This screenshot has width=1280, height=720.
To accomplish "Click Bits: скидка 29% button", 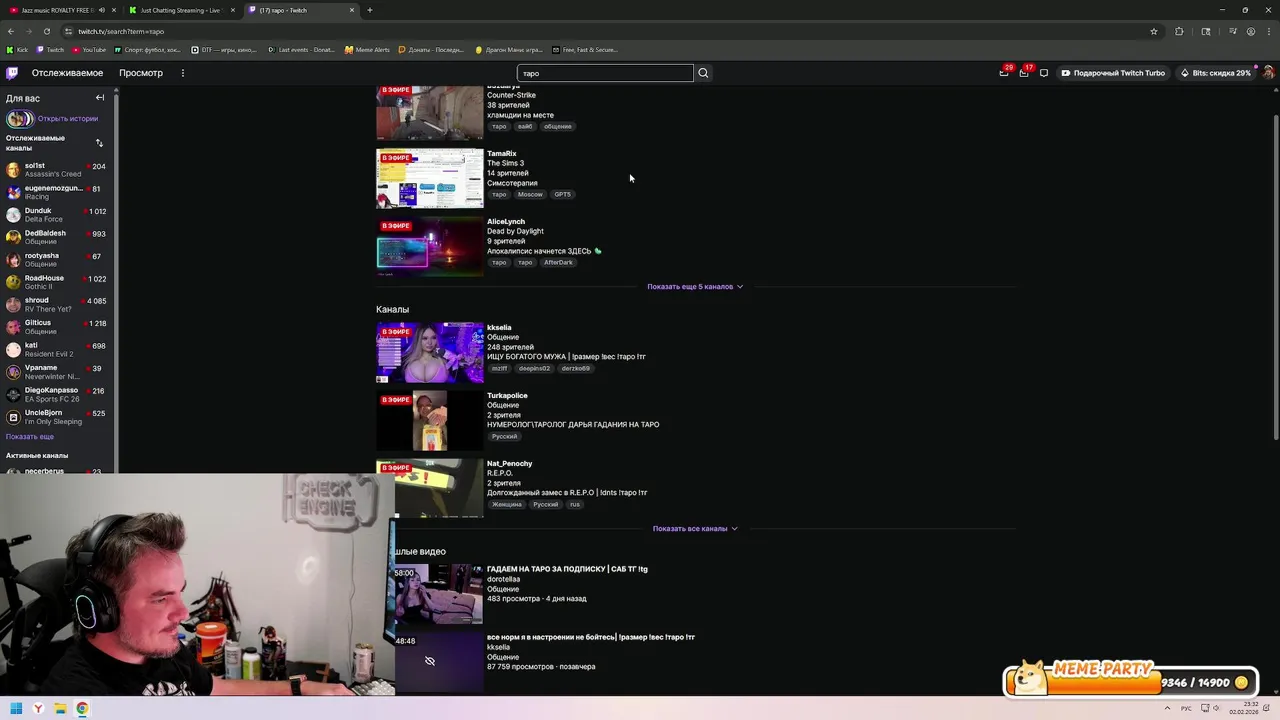I will click(1215, 73).
